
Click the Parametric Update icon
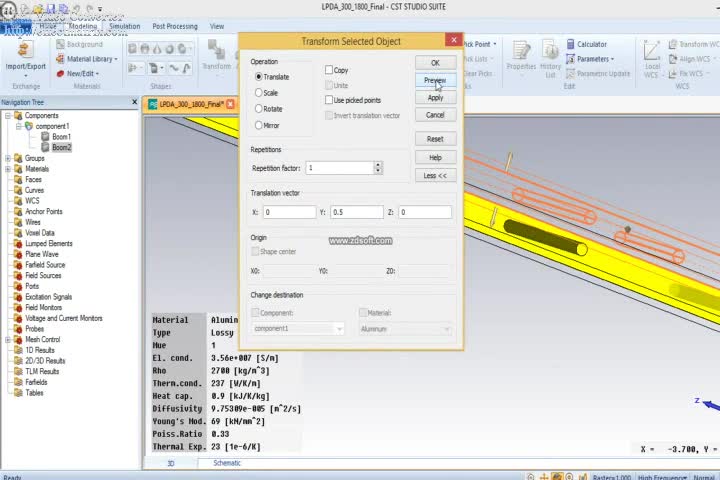570,73
